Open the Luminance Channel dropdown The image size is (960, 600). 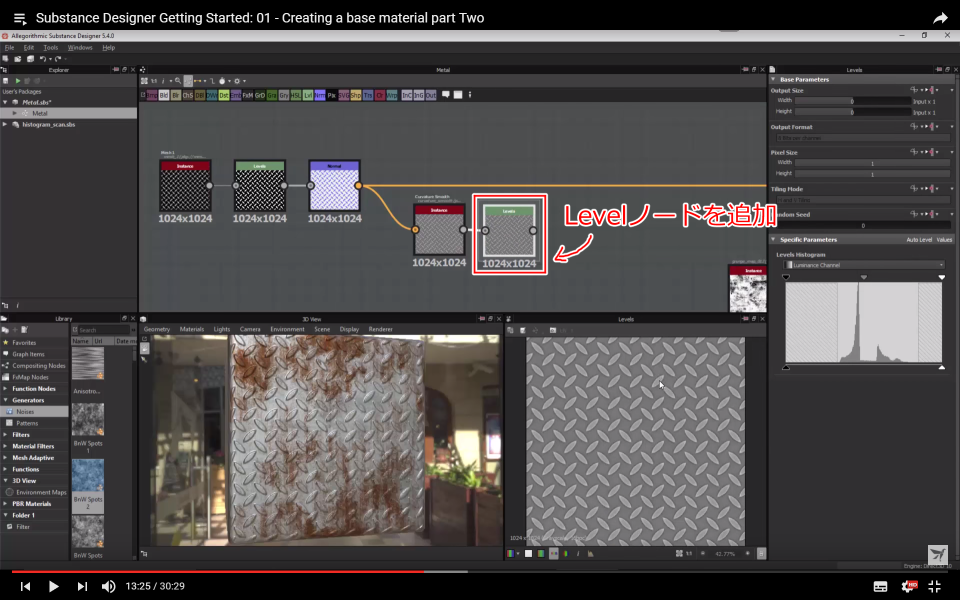coord(864,265)
